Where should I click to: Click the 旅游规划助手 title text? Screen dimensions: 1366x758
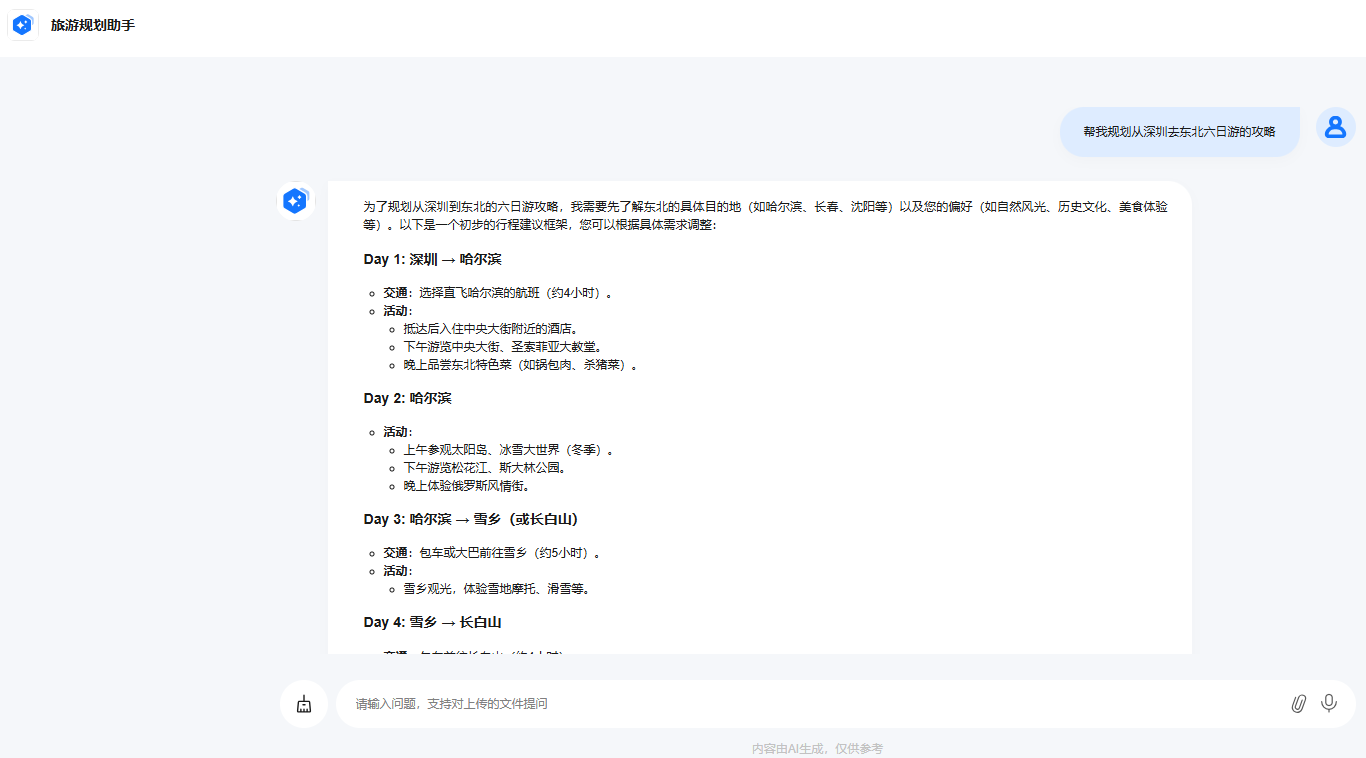click(x=93, y=25)
